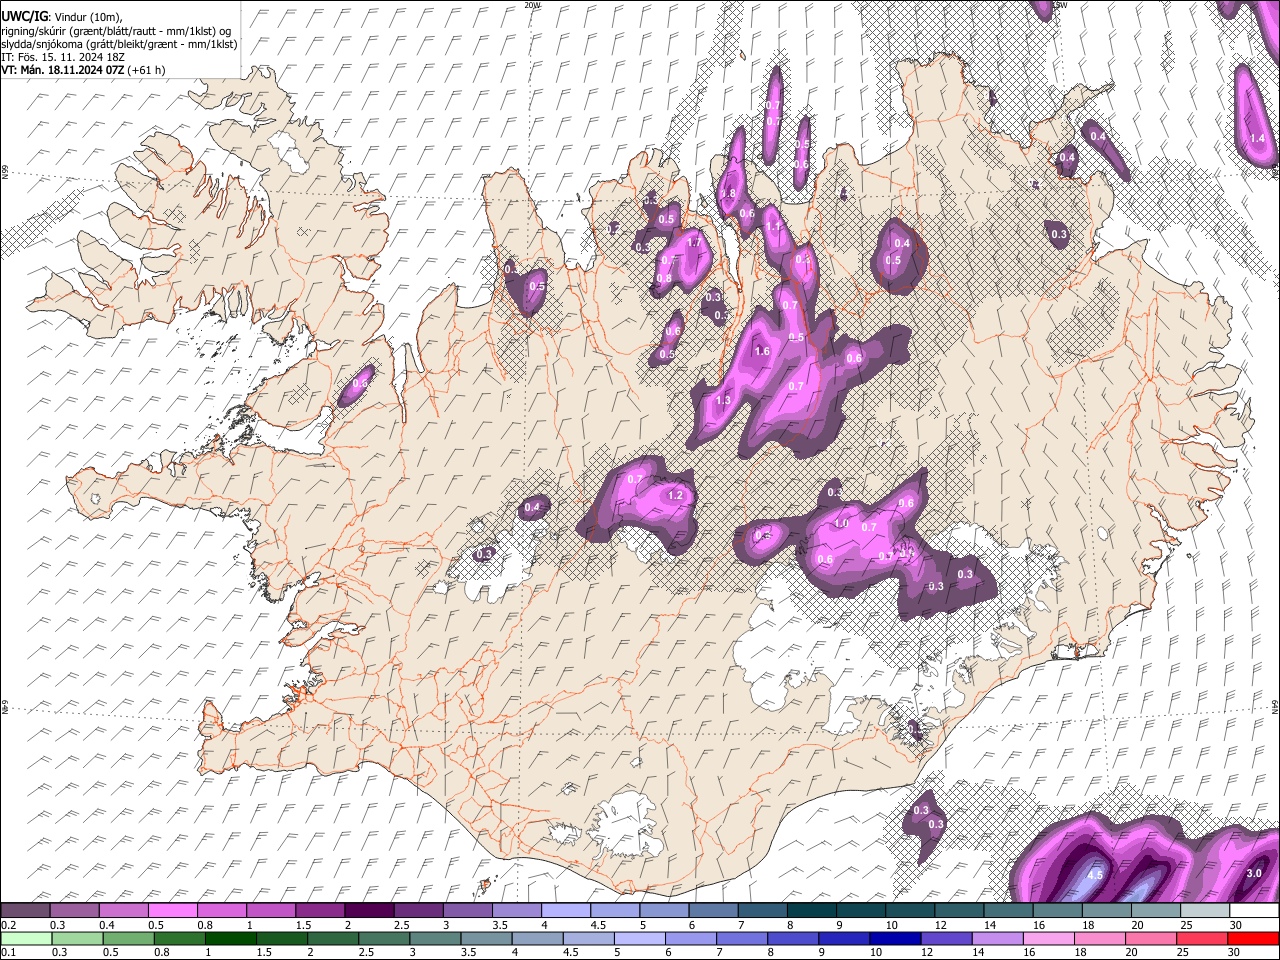Select the dark teal 8–9 snow legend swatch
Screen dimensions: 1280x960
(x=812, y=910)
